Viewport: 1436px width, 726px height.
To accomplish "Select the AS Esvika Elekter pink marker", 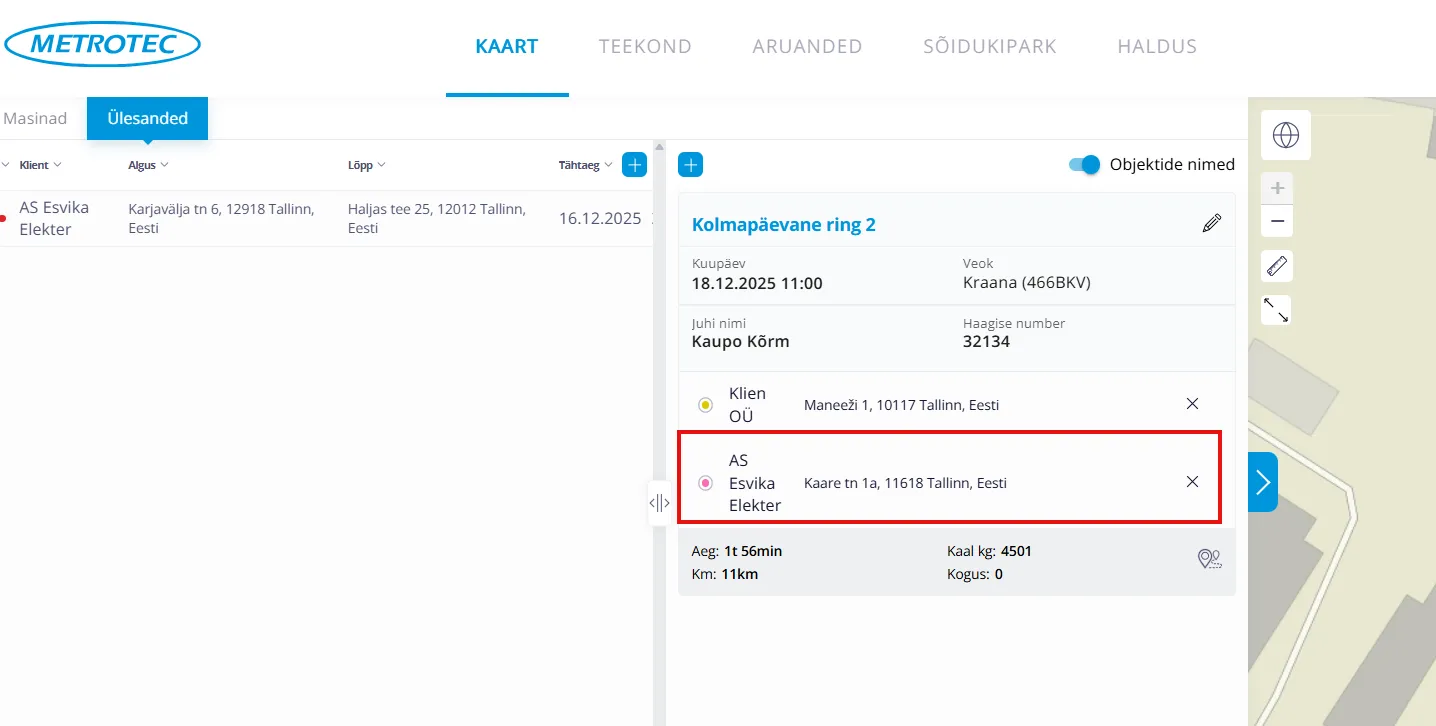I will coord(705,483).
